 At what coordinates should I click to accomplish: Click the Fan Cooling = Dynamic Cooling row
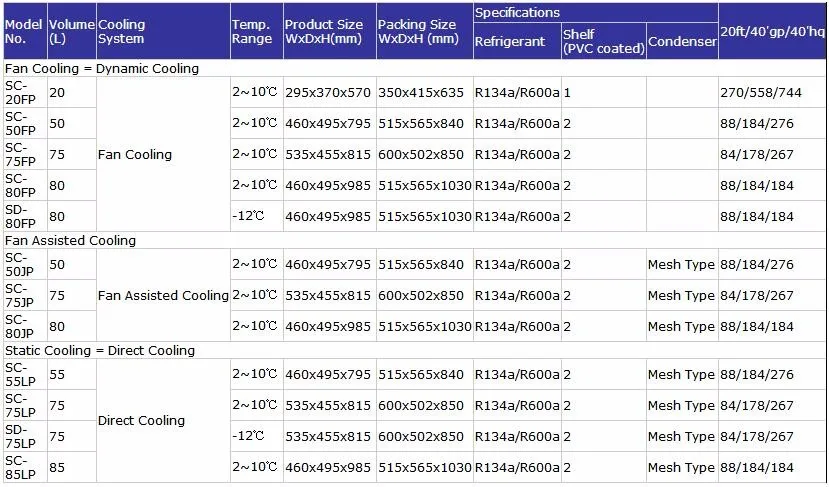[x=102, y=69]
